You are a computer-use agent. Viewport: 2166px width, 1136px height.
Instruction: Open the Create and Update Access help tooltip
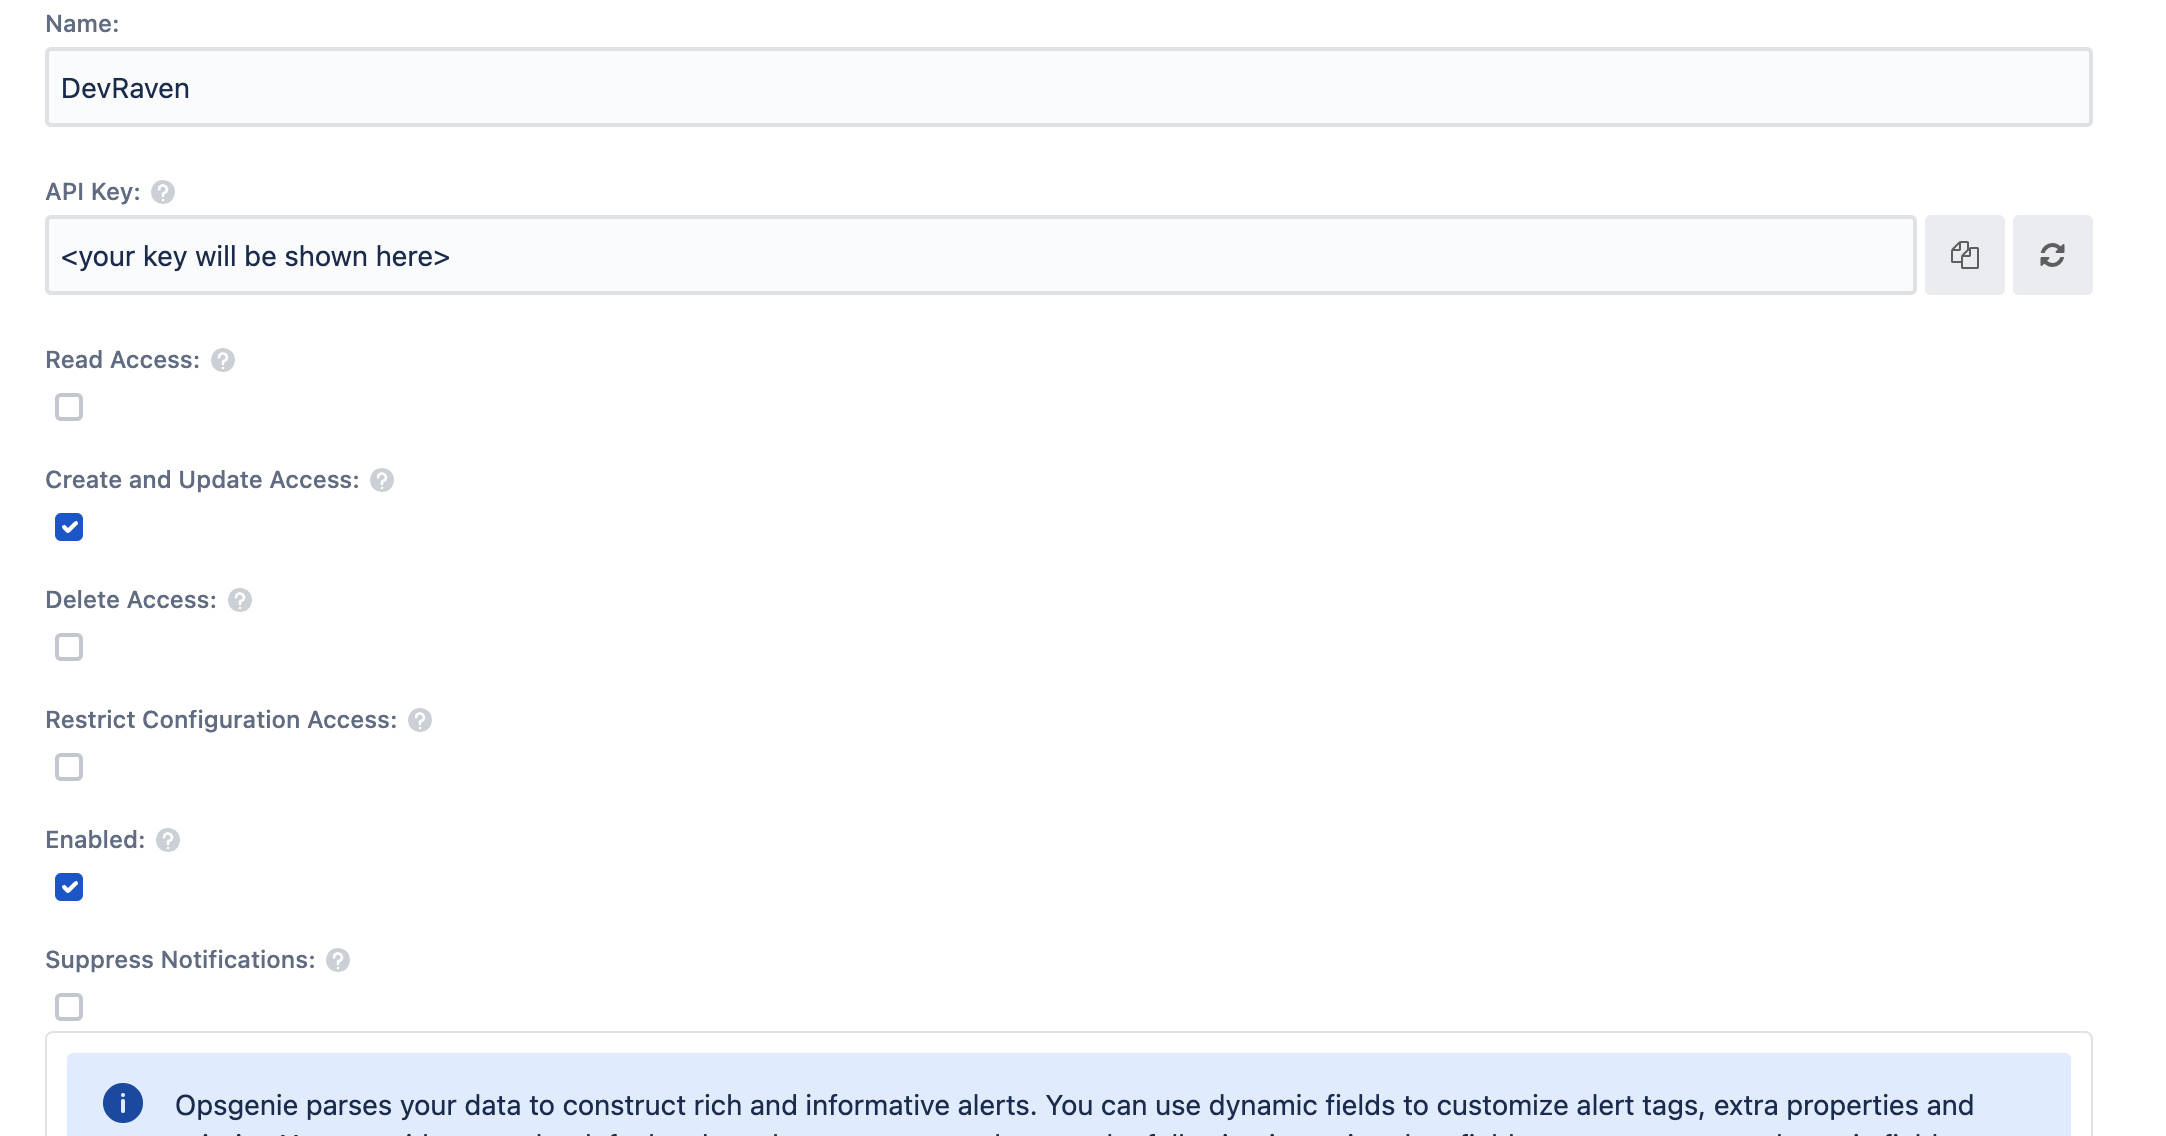[380, 480]
